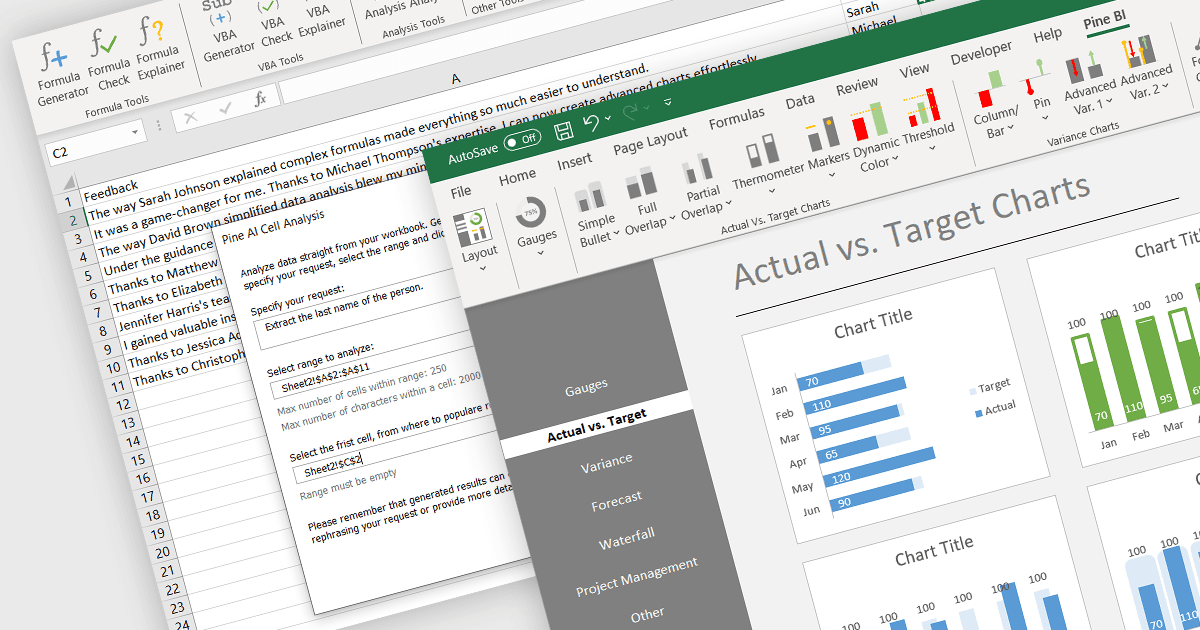Click the fx insert function icon
Screen dimensions: 1200x630
click(x=260, y=99)
